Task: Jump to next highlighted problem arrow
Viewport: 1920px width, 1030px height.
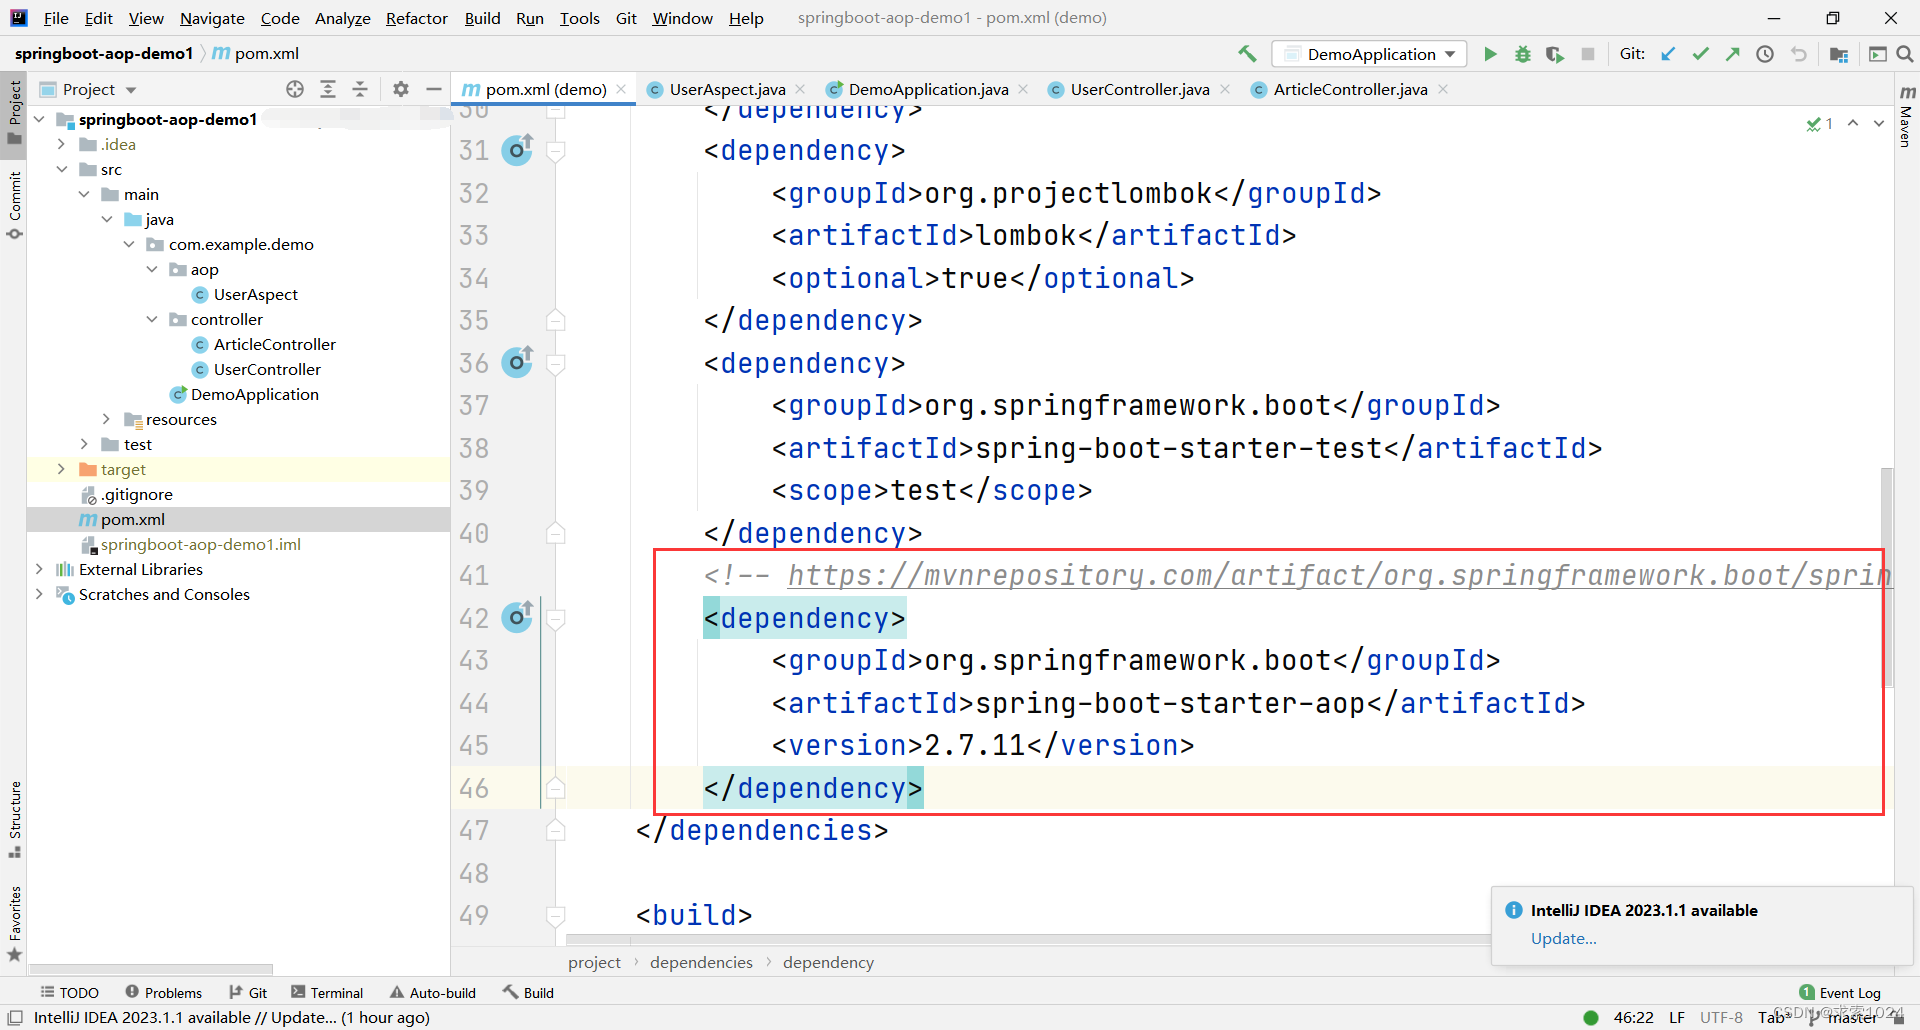Action: tap(1879, 123)
